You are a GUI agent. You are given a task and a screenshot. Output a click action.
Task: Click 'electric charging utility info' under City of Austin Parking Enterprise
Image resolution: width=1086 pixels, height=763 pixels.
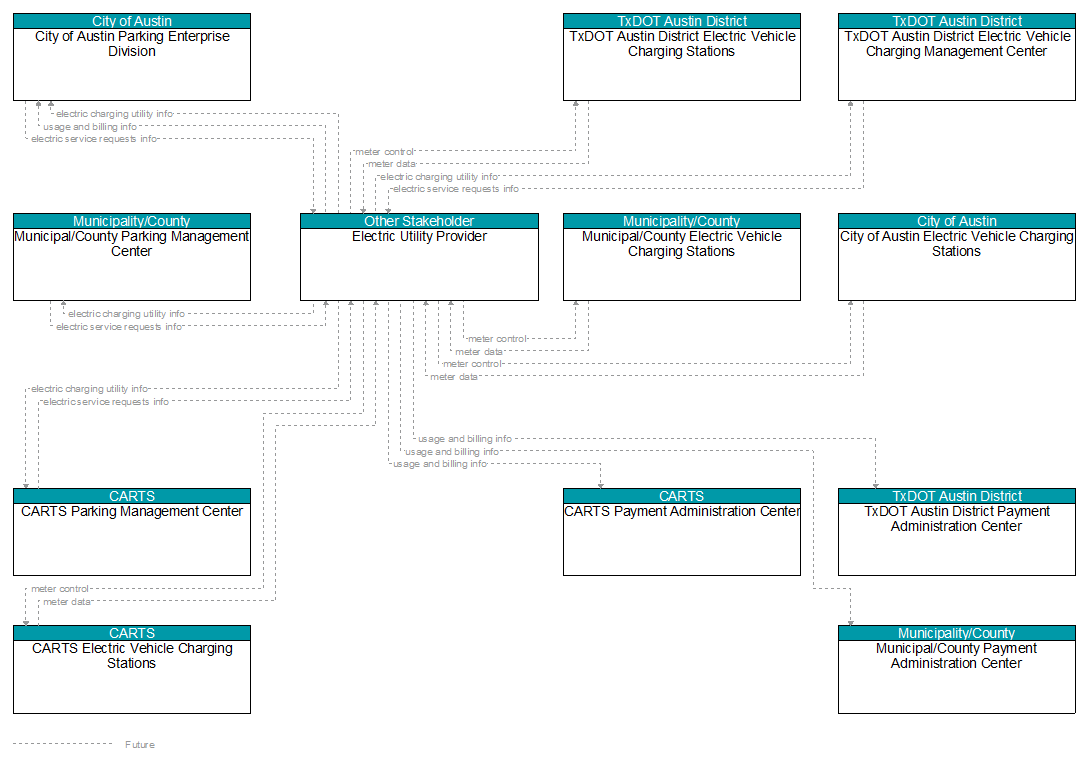[114, 114]
